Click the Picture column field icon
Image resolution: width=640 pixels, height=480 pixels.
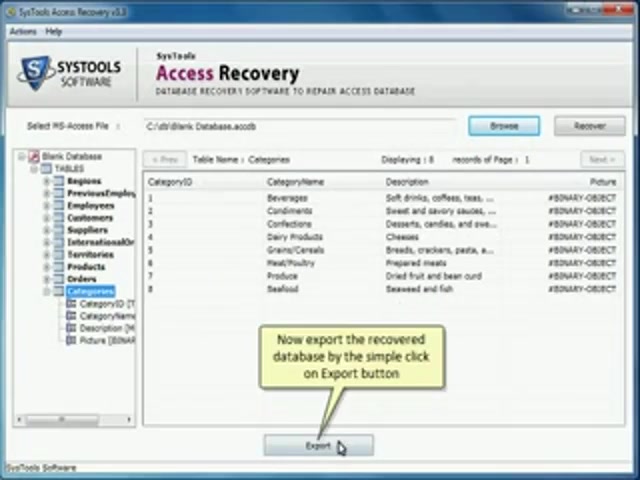point(71,340)
